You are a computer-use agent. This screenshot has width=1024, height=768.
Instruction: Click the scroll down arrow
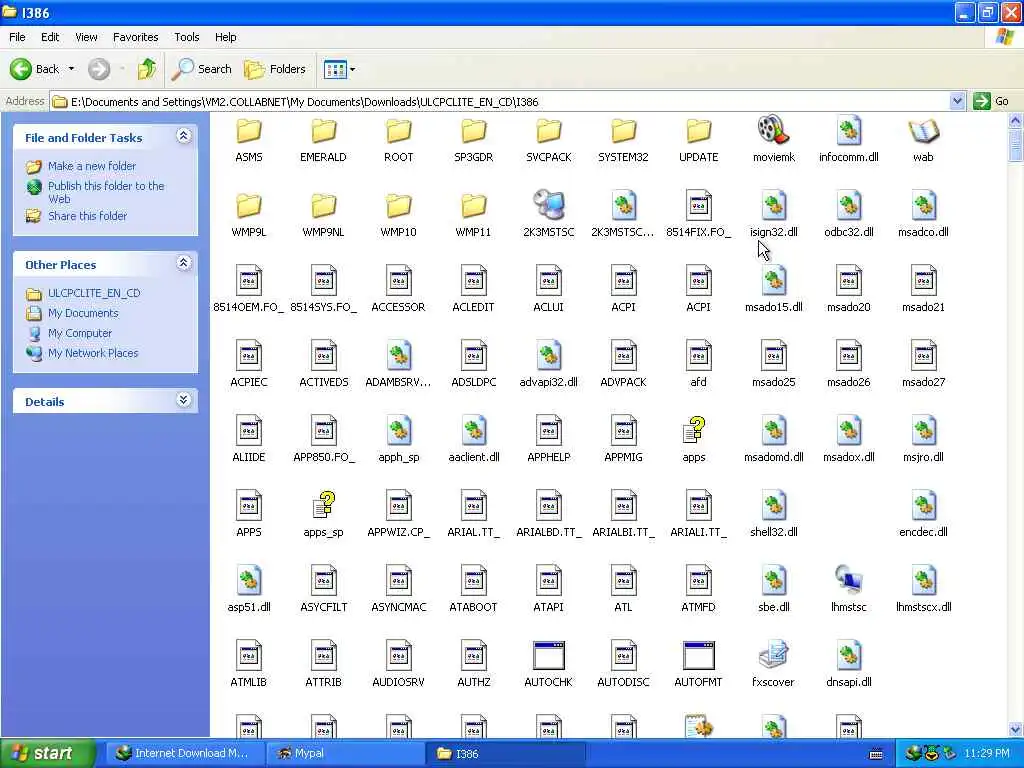[x=1016, y=729]
